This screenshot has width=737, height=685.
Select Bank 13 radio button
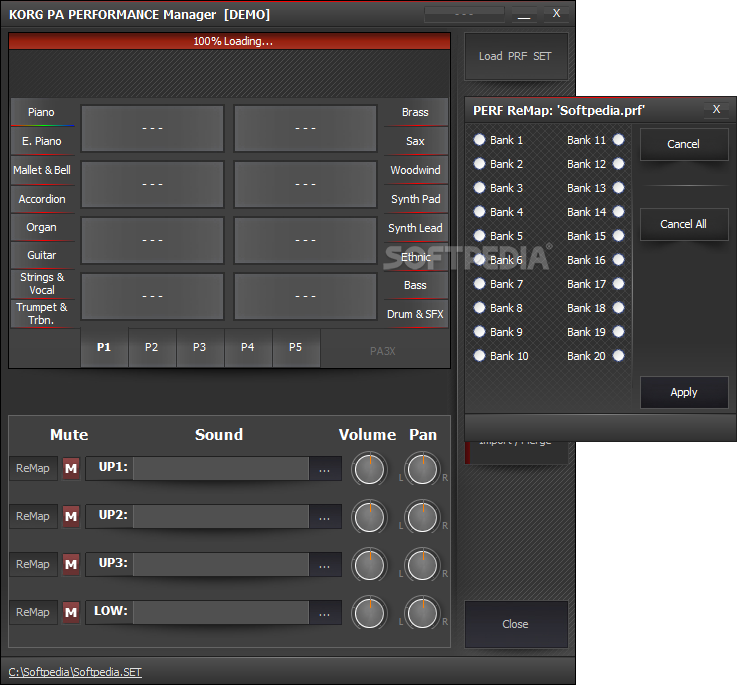point(619,188)
